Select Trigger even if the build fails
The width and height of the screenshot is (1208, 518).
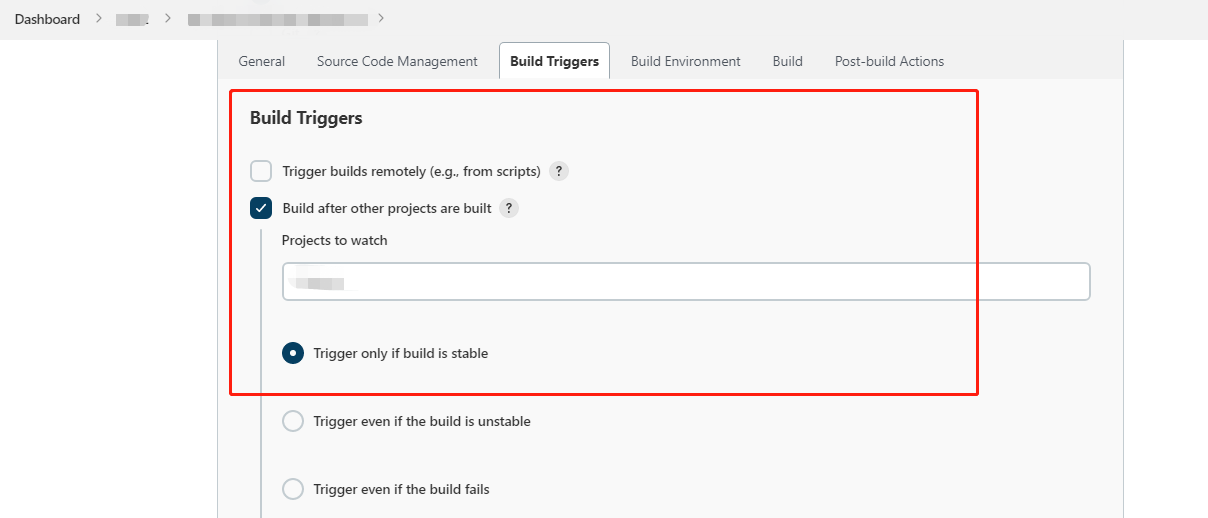coord(293,489)
